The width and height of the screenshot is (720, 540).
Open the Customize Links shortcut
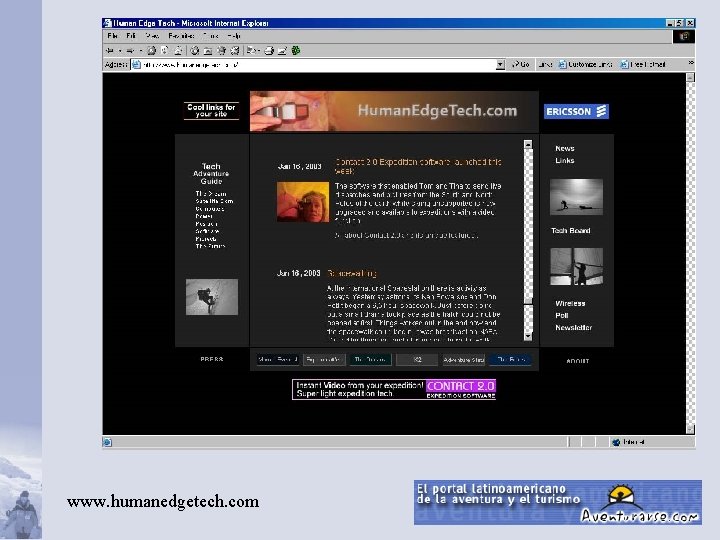point(585,65)
